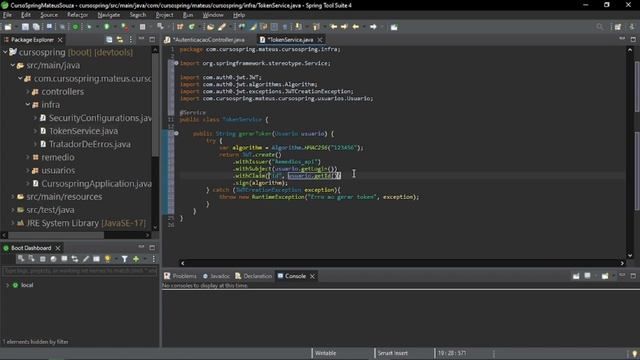
Task: Toggle Link with Editor in Package Explorer
Action: point(120,40)
